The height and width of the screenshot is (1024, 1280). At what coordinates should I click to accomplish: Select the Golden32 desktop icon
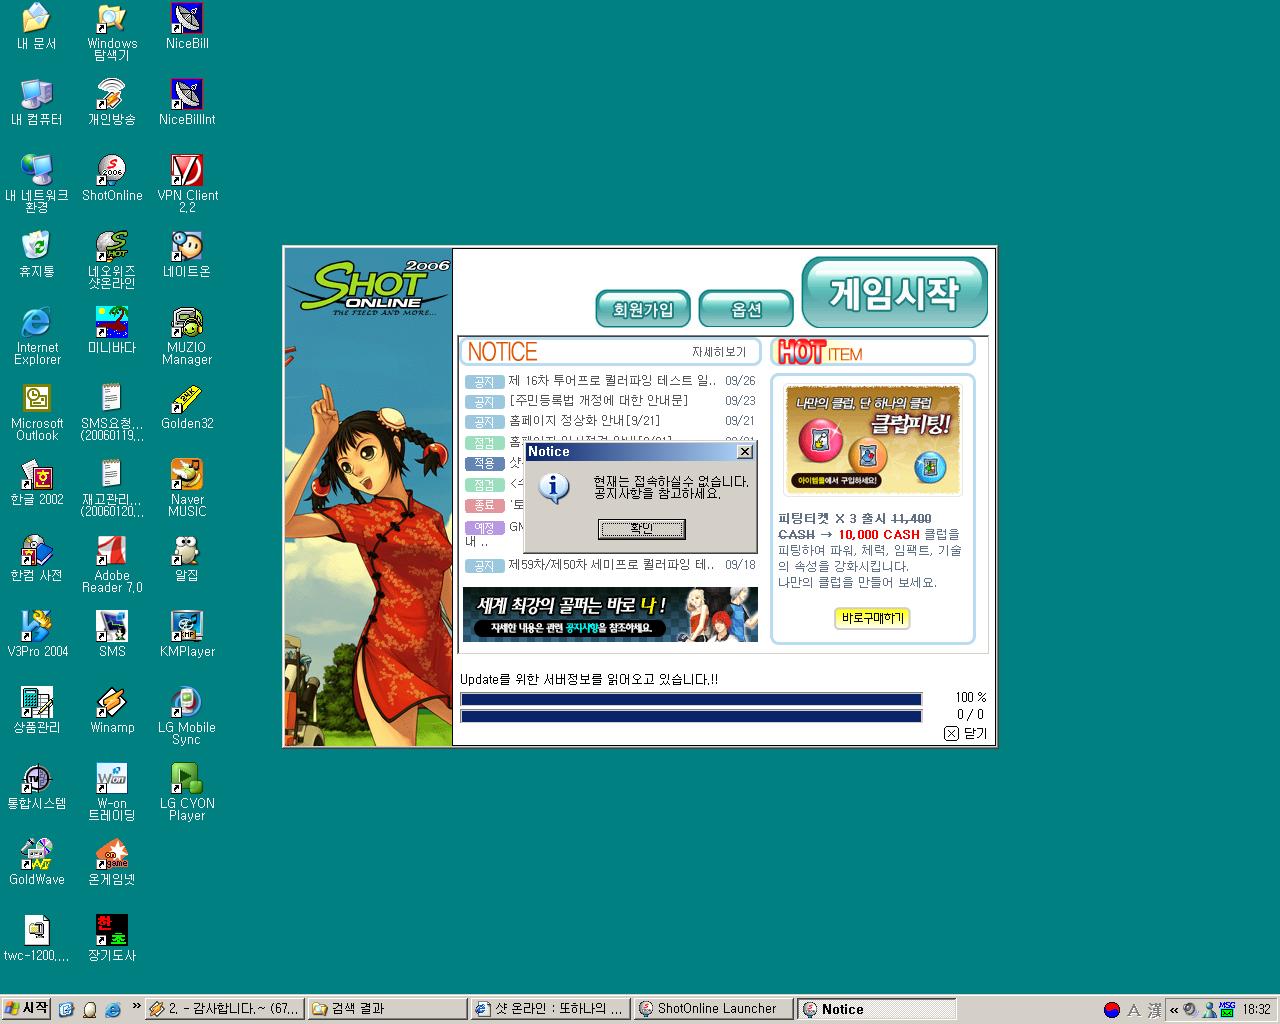pos(187,407)
